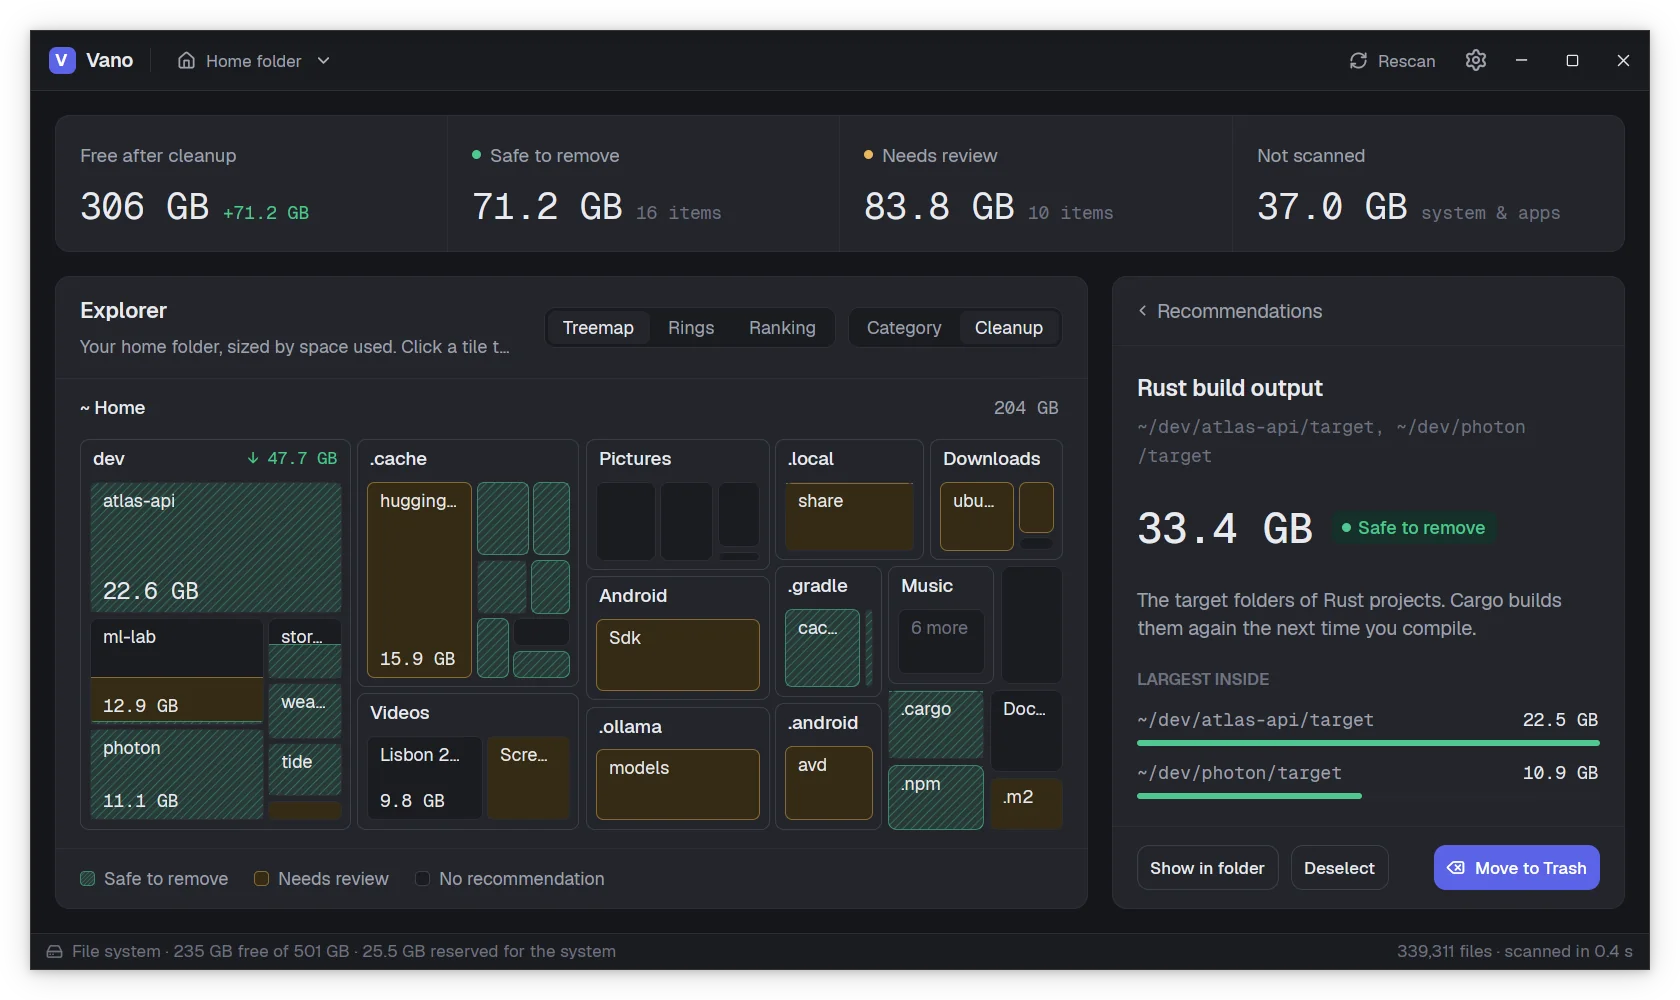The height and width of the screenshot is (1000, 1680).
Task: Switch to the Treemap view
Action: 598,328
